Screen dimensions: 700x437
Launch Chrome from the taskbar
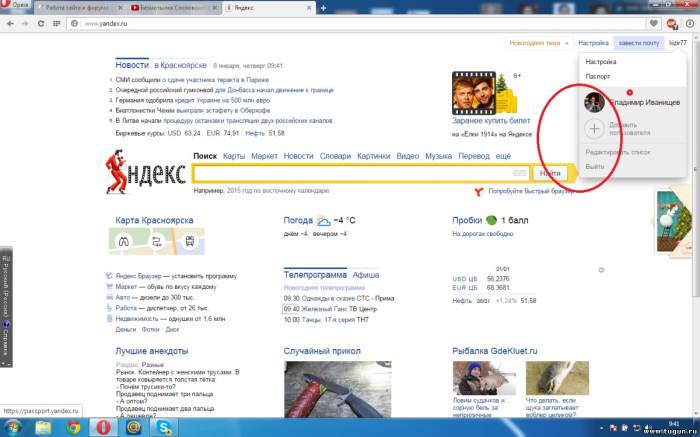(x=73, y=428)
